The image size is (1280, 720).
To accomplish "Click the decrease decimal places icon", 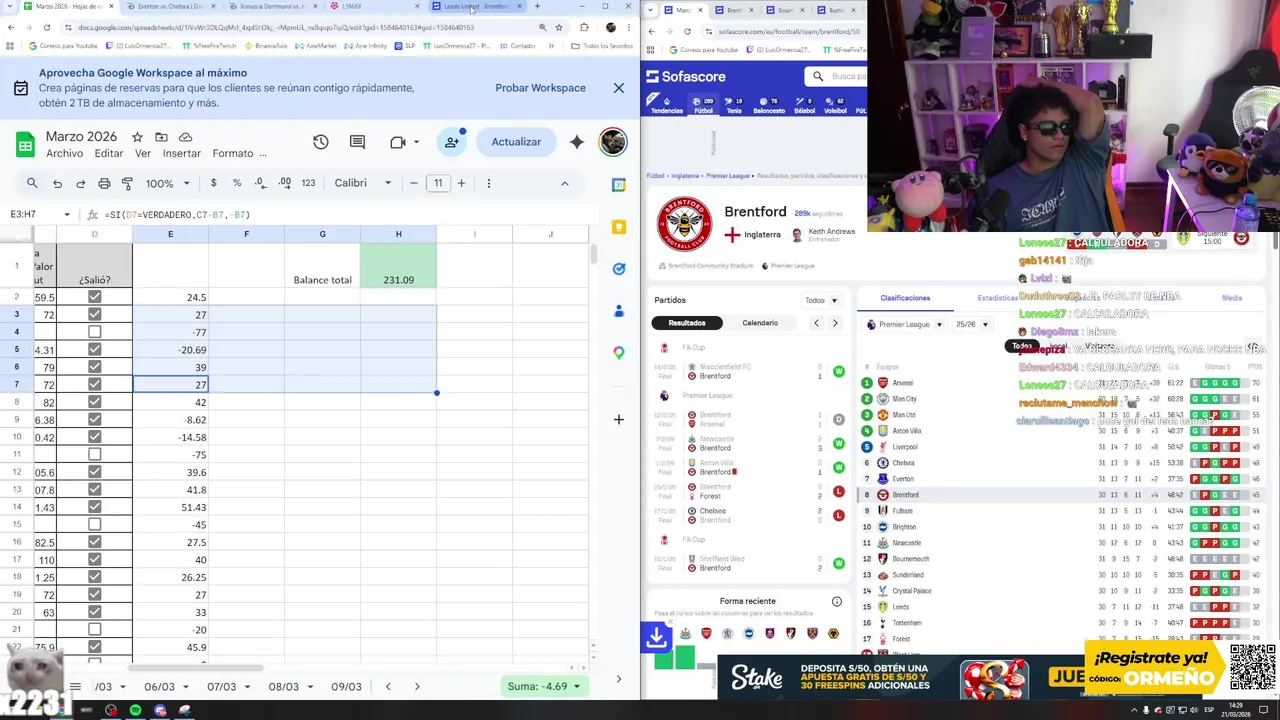I will [x=260, y=183].
